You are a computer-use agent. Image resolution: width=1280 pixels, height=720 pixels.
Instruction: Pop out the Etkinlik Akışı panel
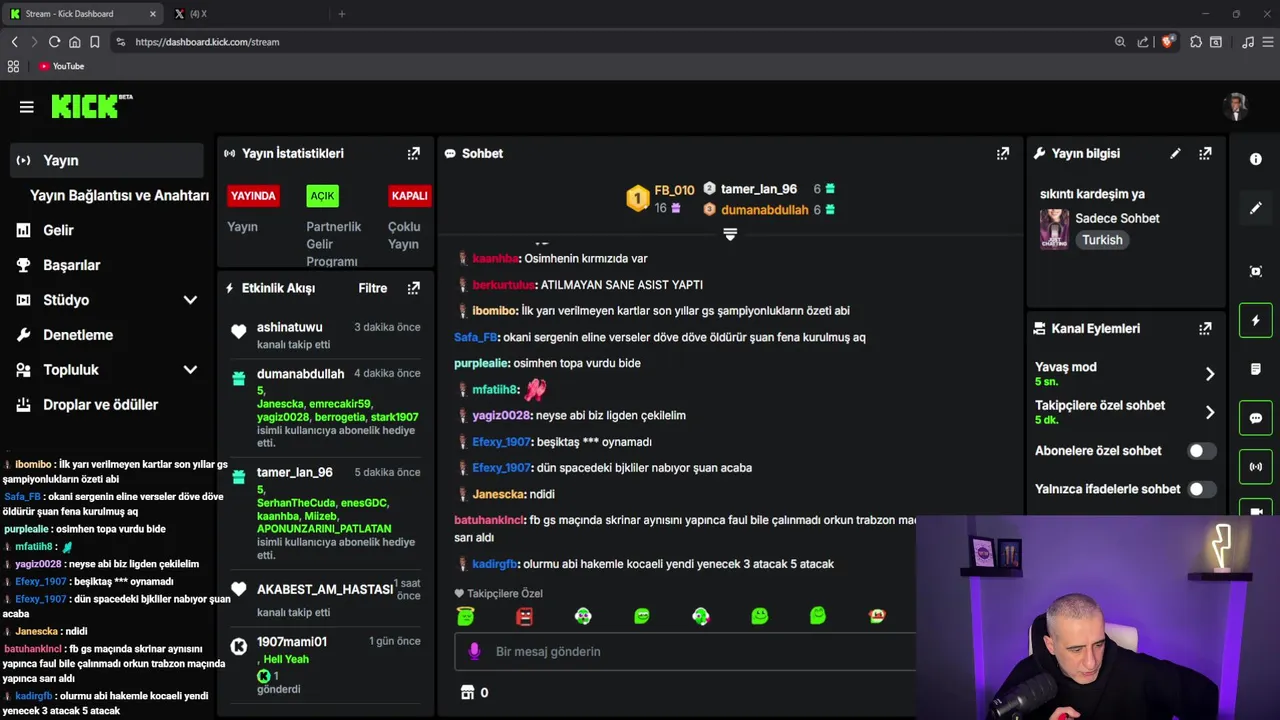(413, 288)
